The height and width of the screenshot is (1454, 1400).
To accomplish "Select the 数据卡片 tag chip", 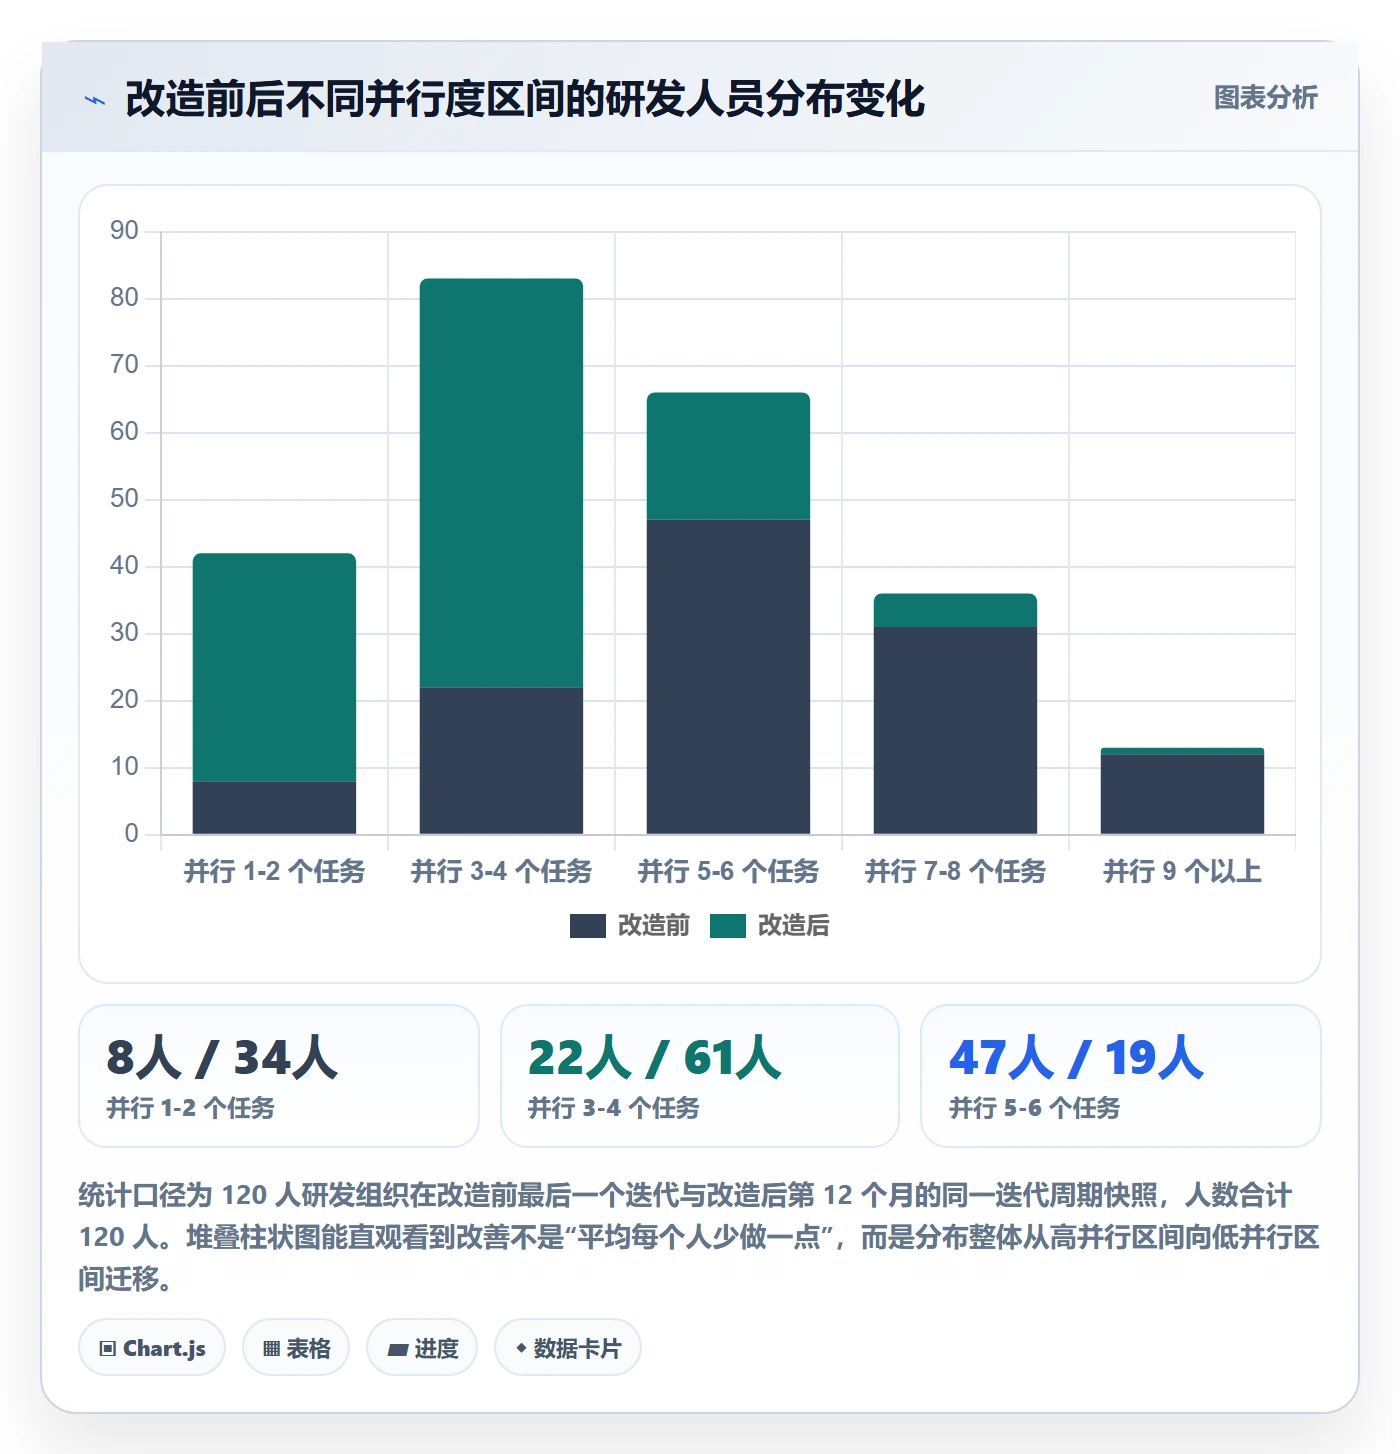I will [x=568, y=1348].
